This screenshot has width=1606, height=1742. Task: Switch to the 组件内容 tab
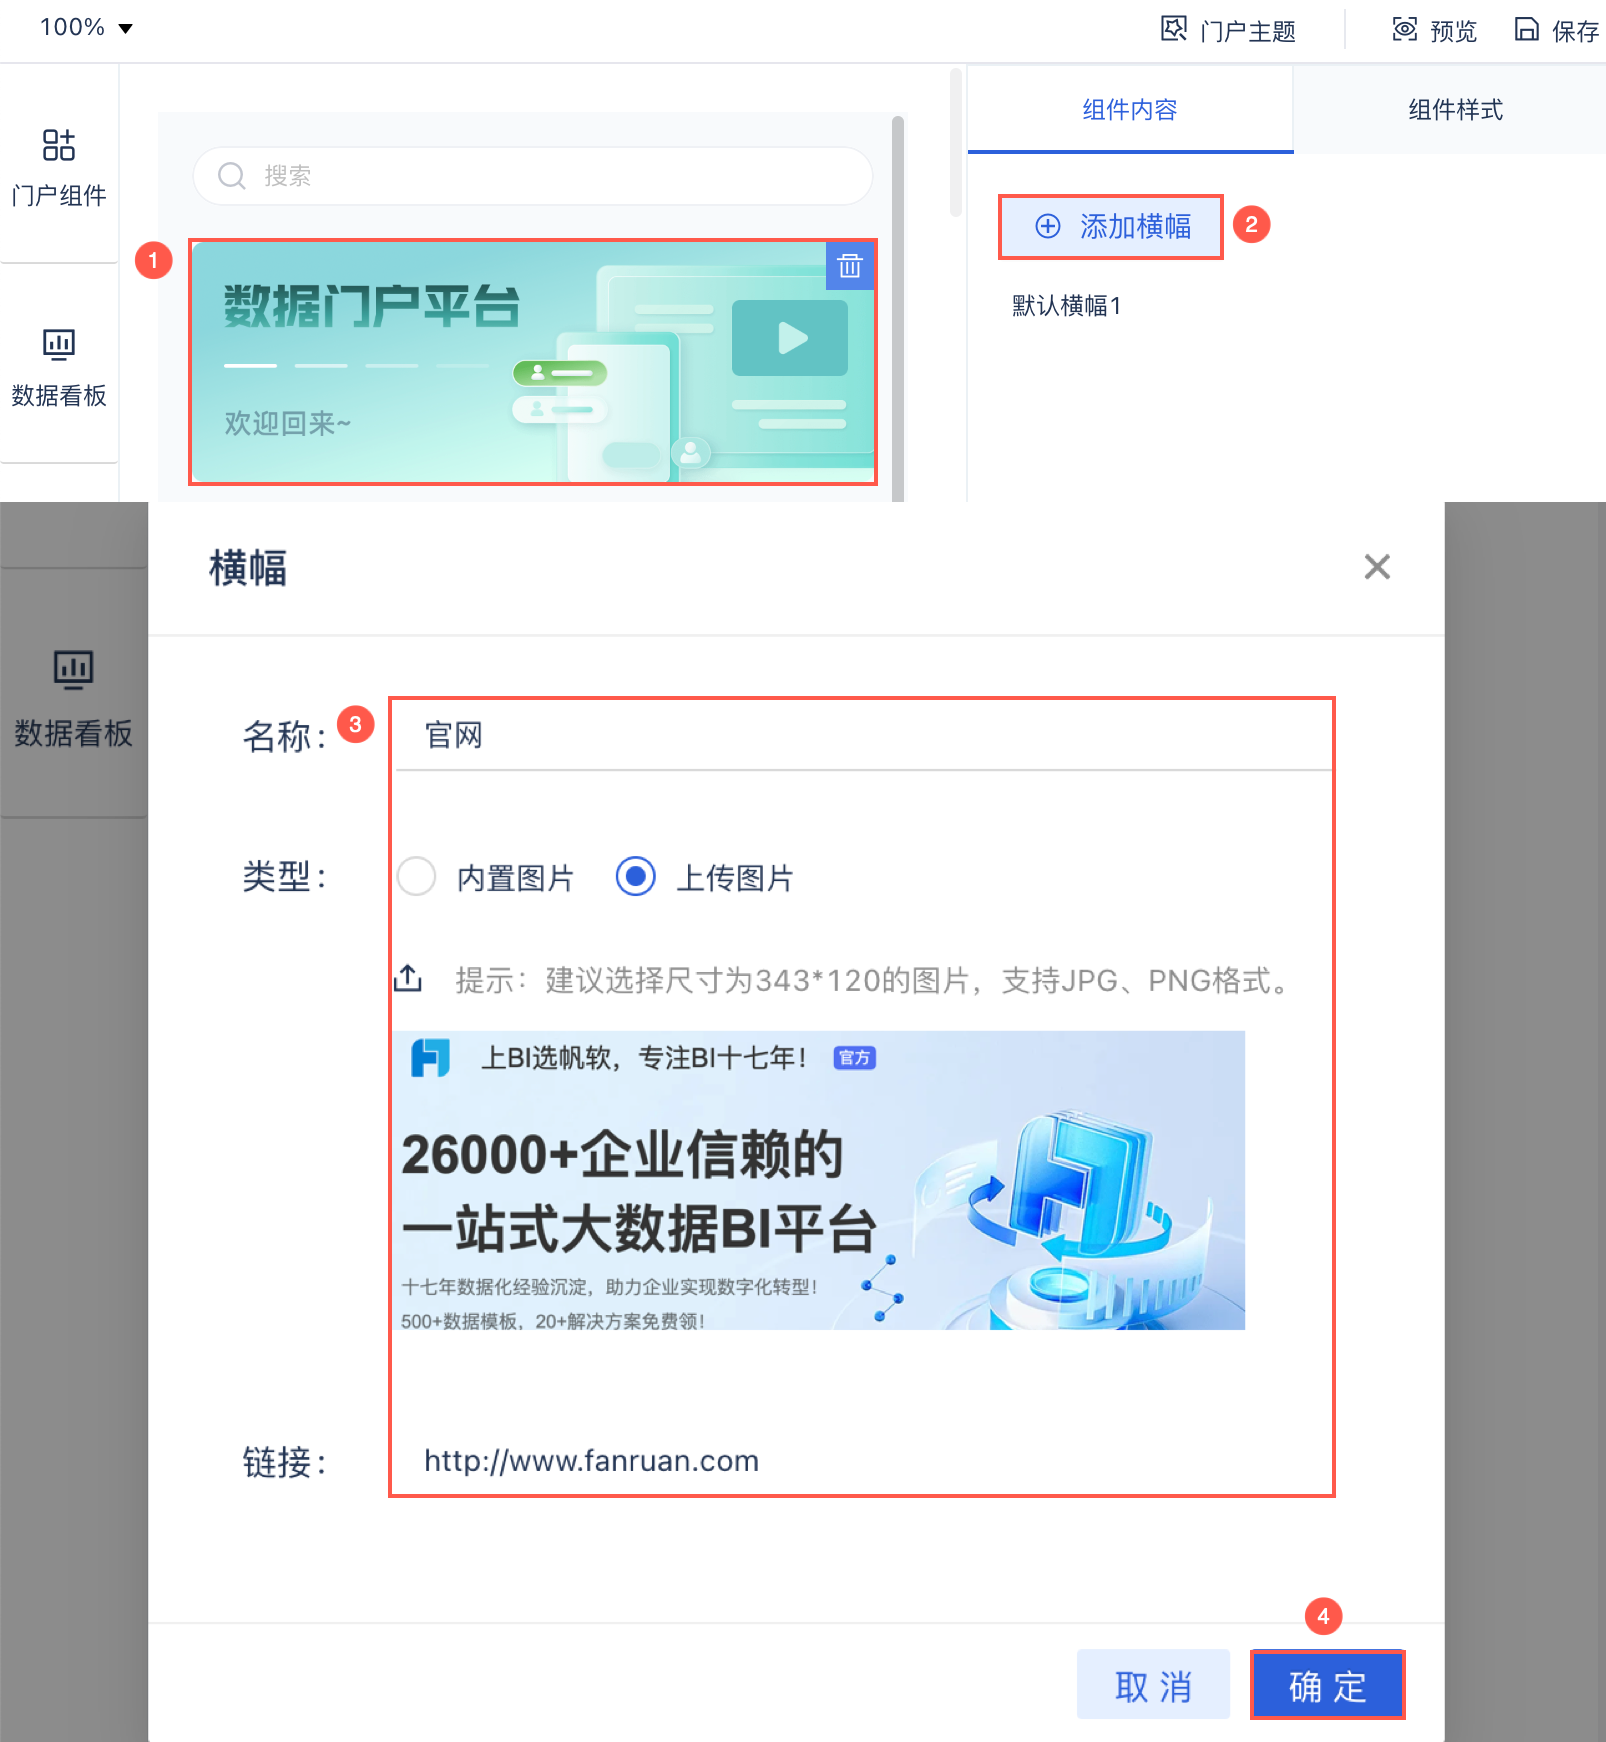(x=1130, y=109)
